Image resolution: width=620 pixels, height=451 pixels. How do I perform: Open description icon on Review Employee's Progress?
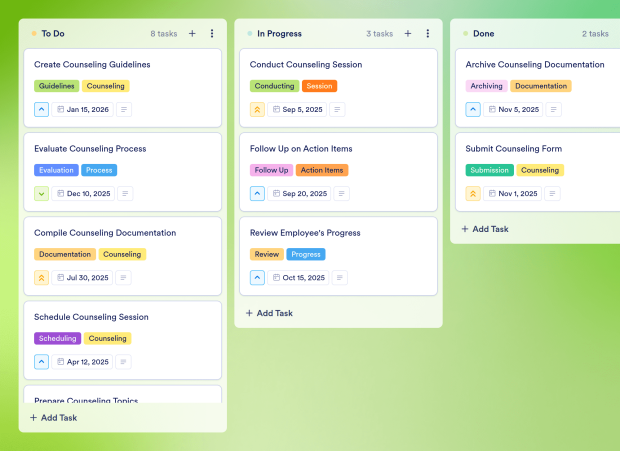click(x=340, y=278)
